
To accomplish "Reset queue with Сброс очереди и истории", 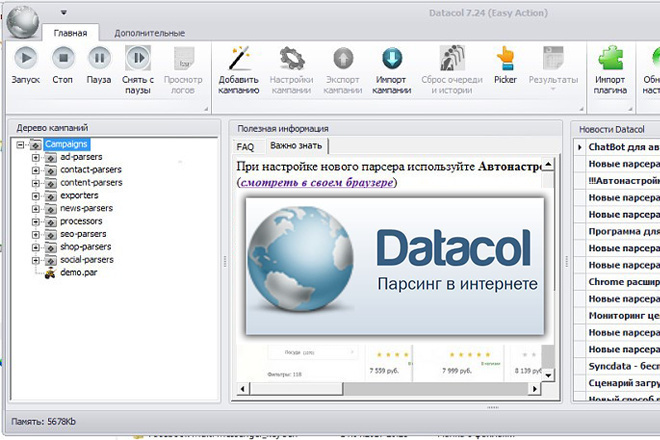I will coord(452,70).
